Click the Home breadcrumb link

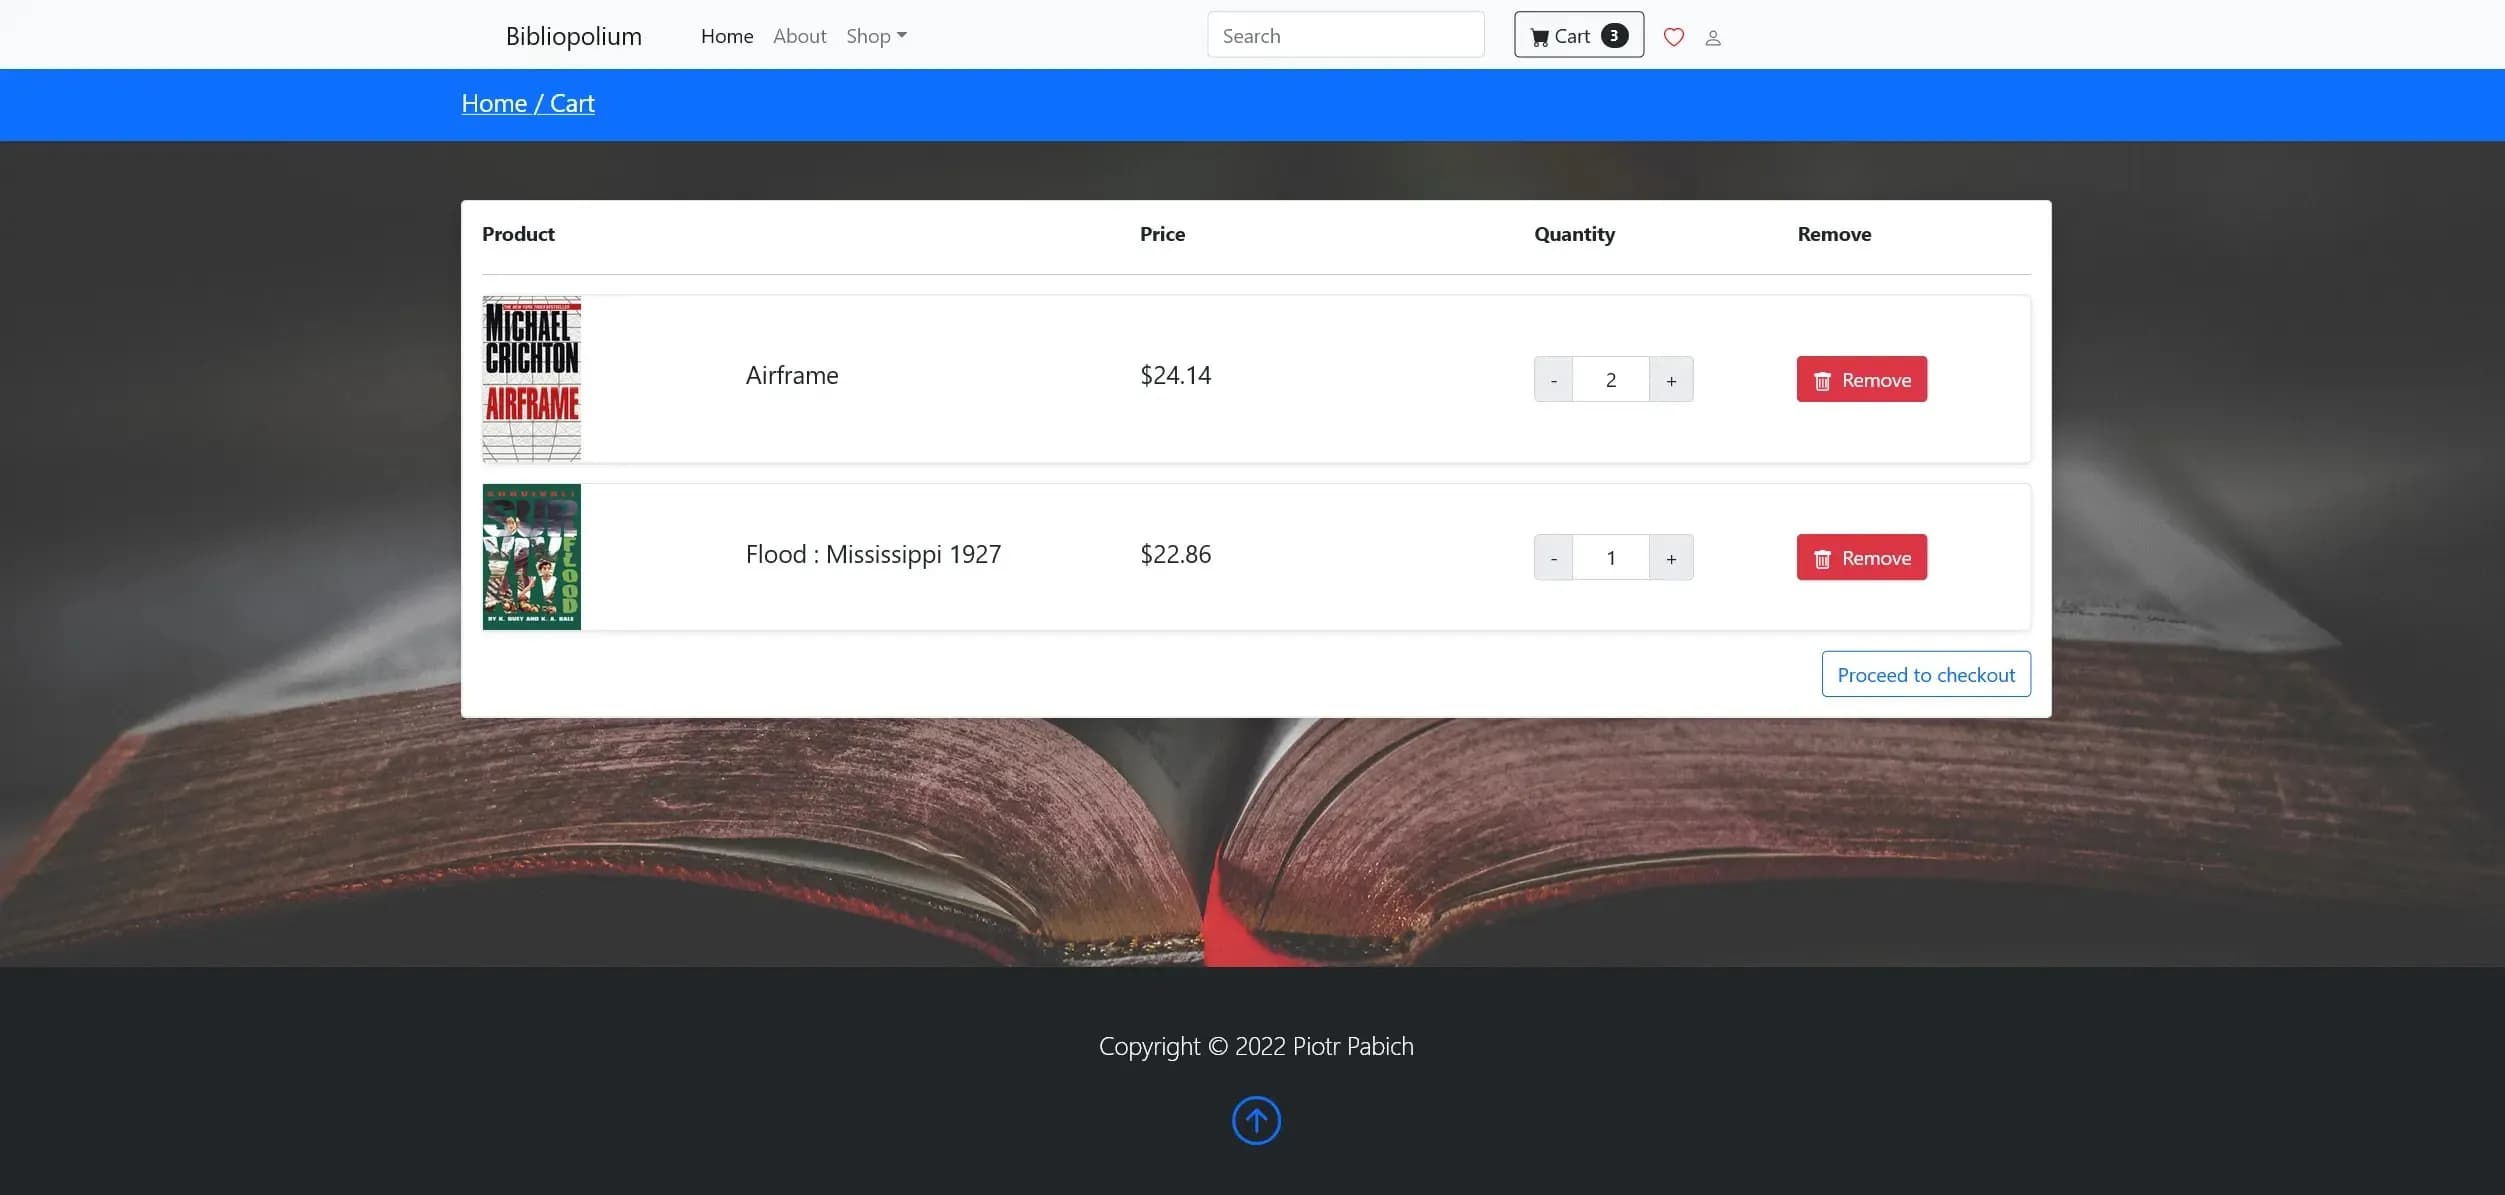tap(492, 102)
